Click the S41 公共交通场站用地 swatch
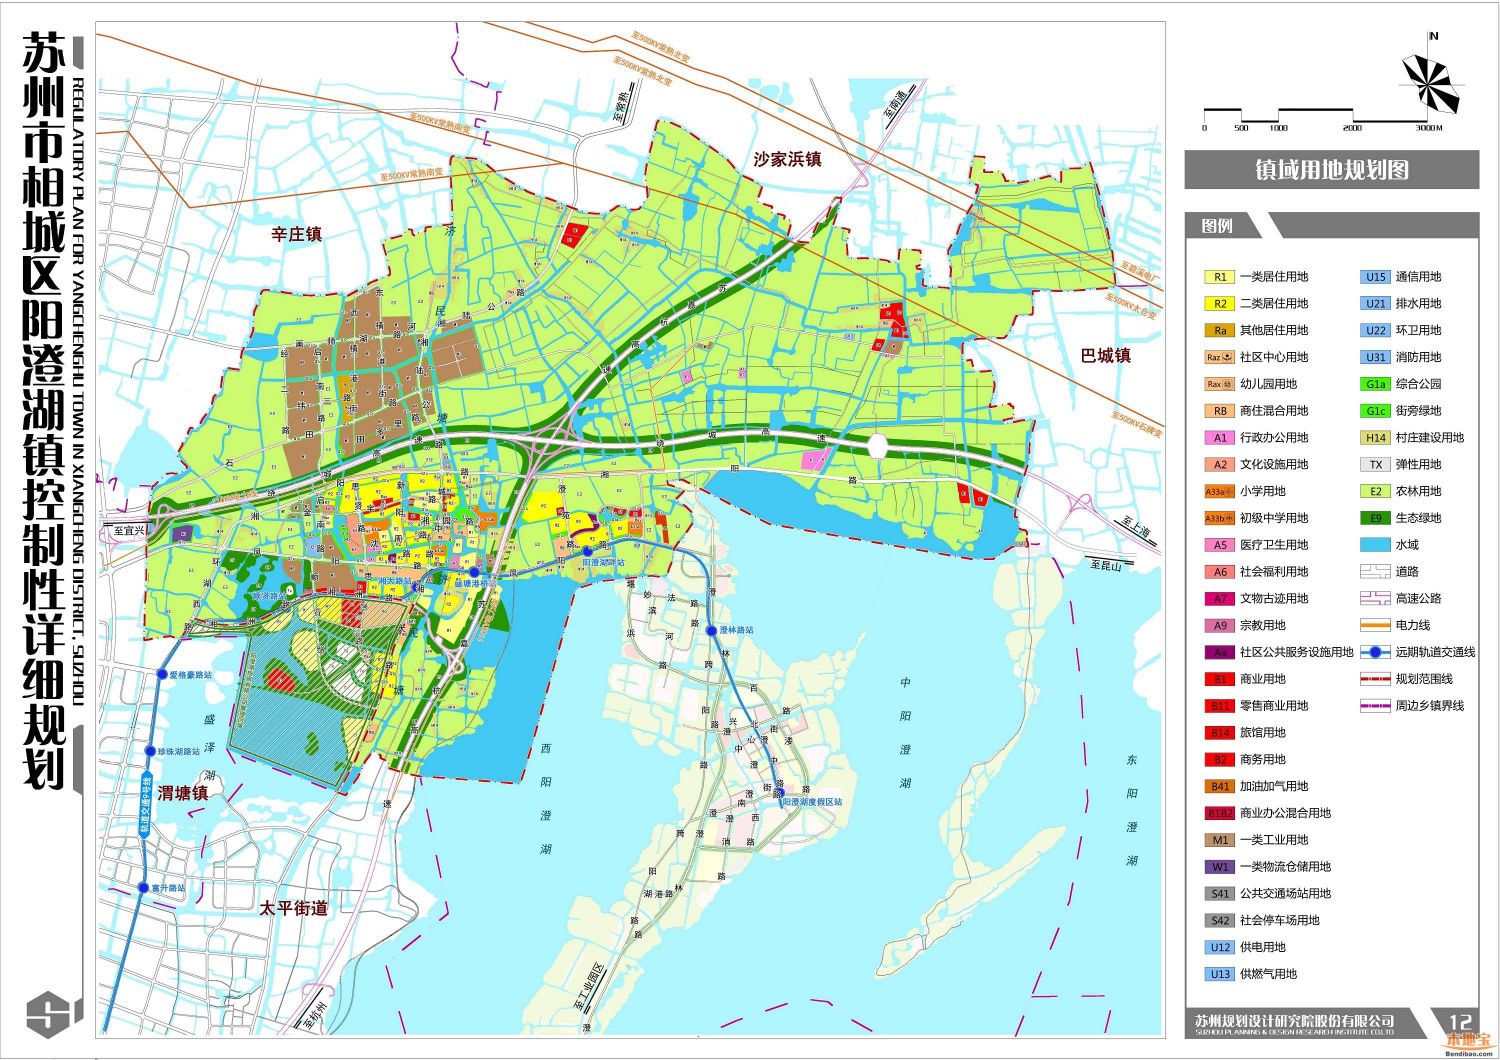Screen dimensions: 1500x1060 [1220, 894]
